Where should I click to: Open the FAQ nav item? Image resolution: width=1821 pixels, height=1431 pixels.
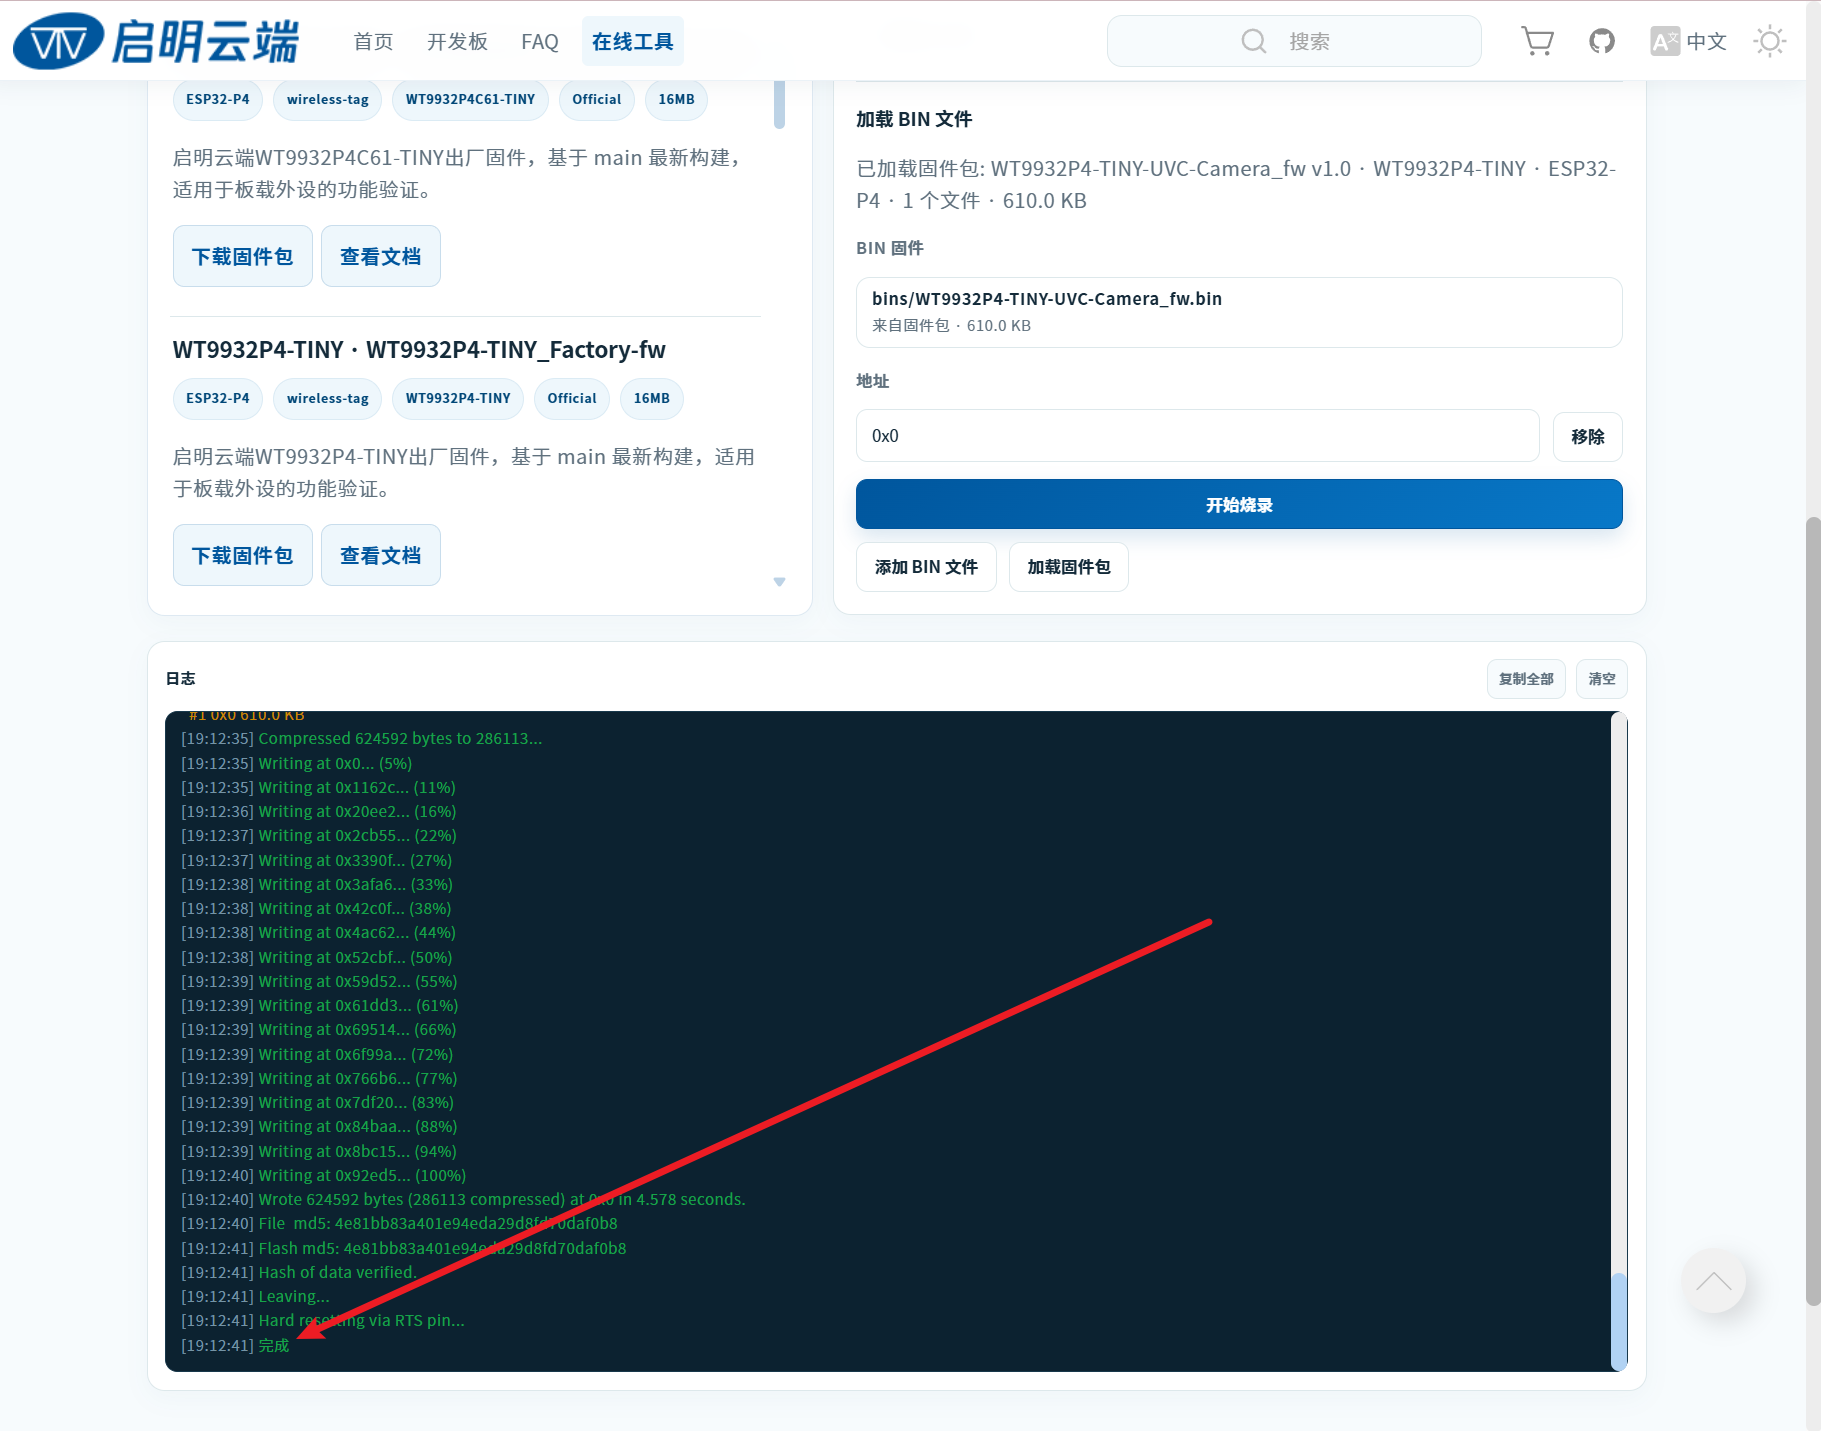click(540, 41)
